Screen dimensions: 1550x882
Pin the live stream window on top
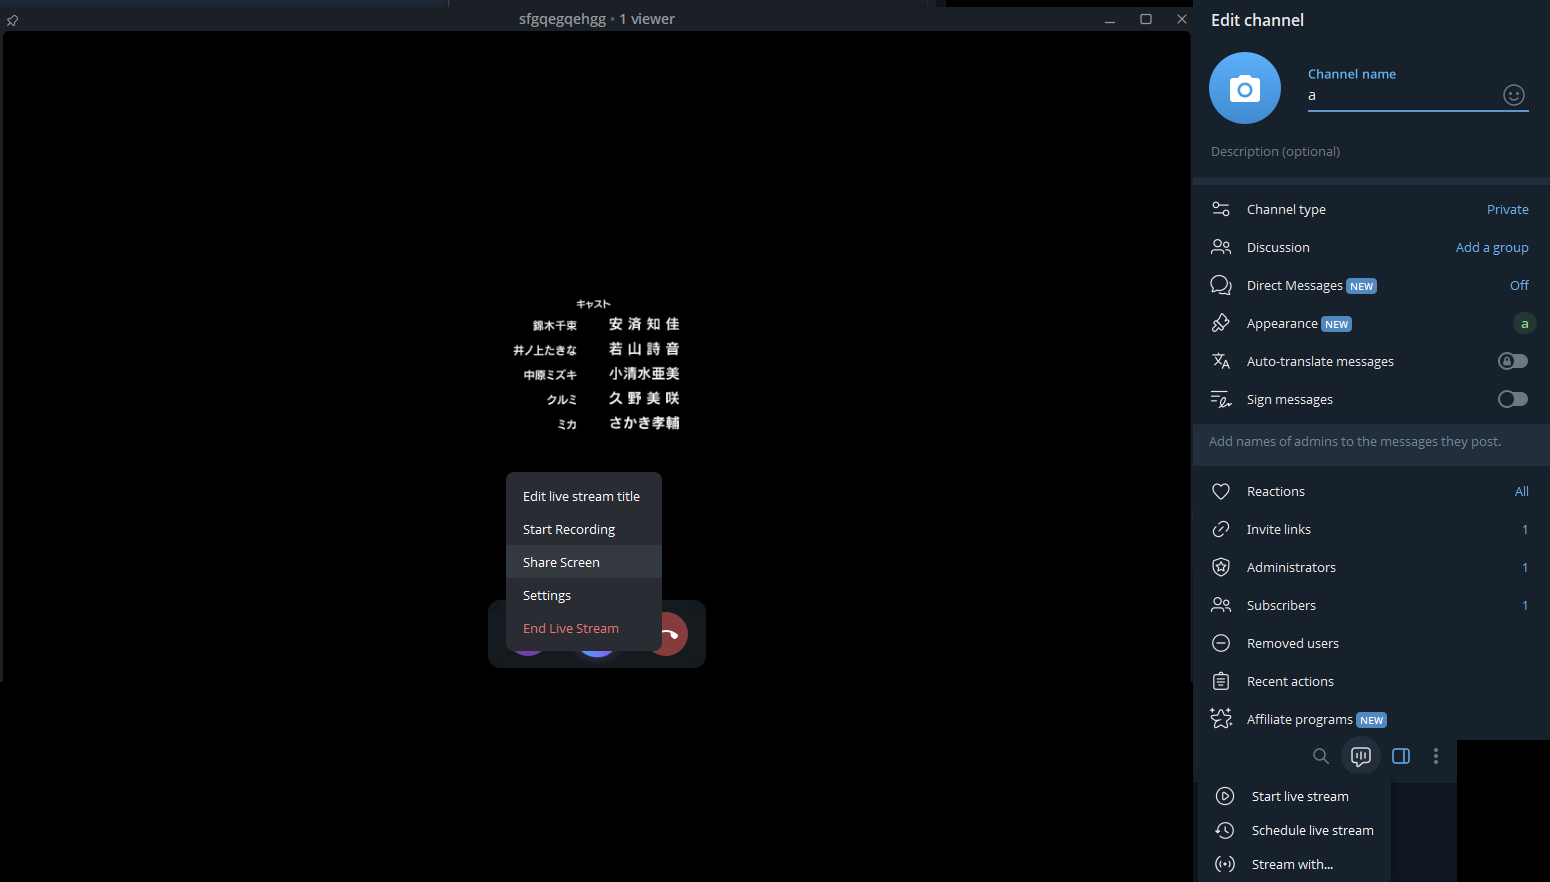12,20
